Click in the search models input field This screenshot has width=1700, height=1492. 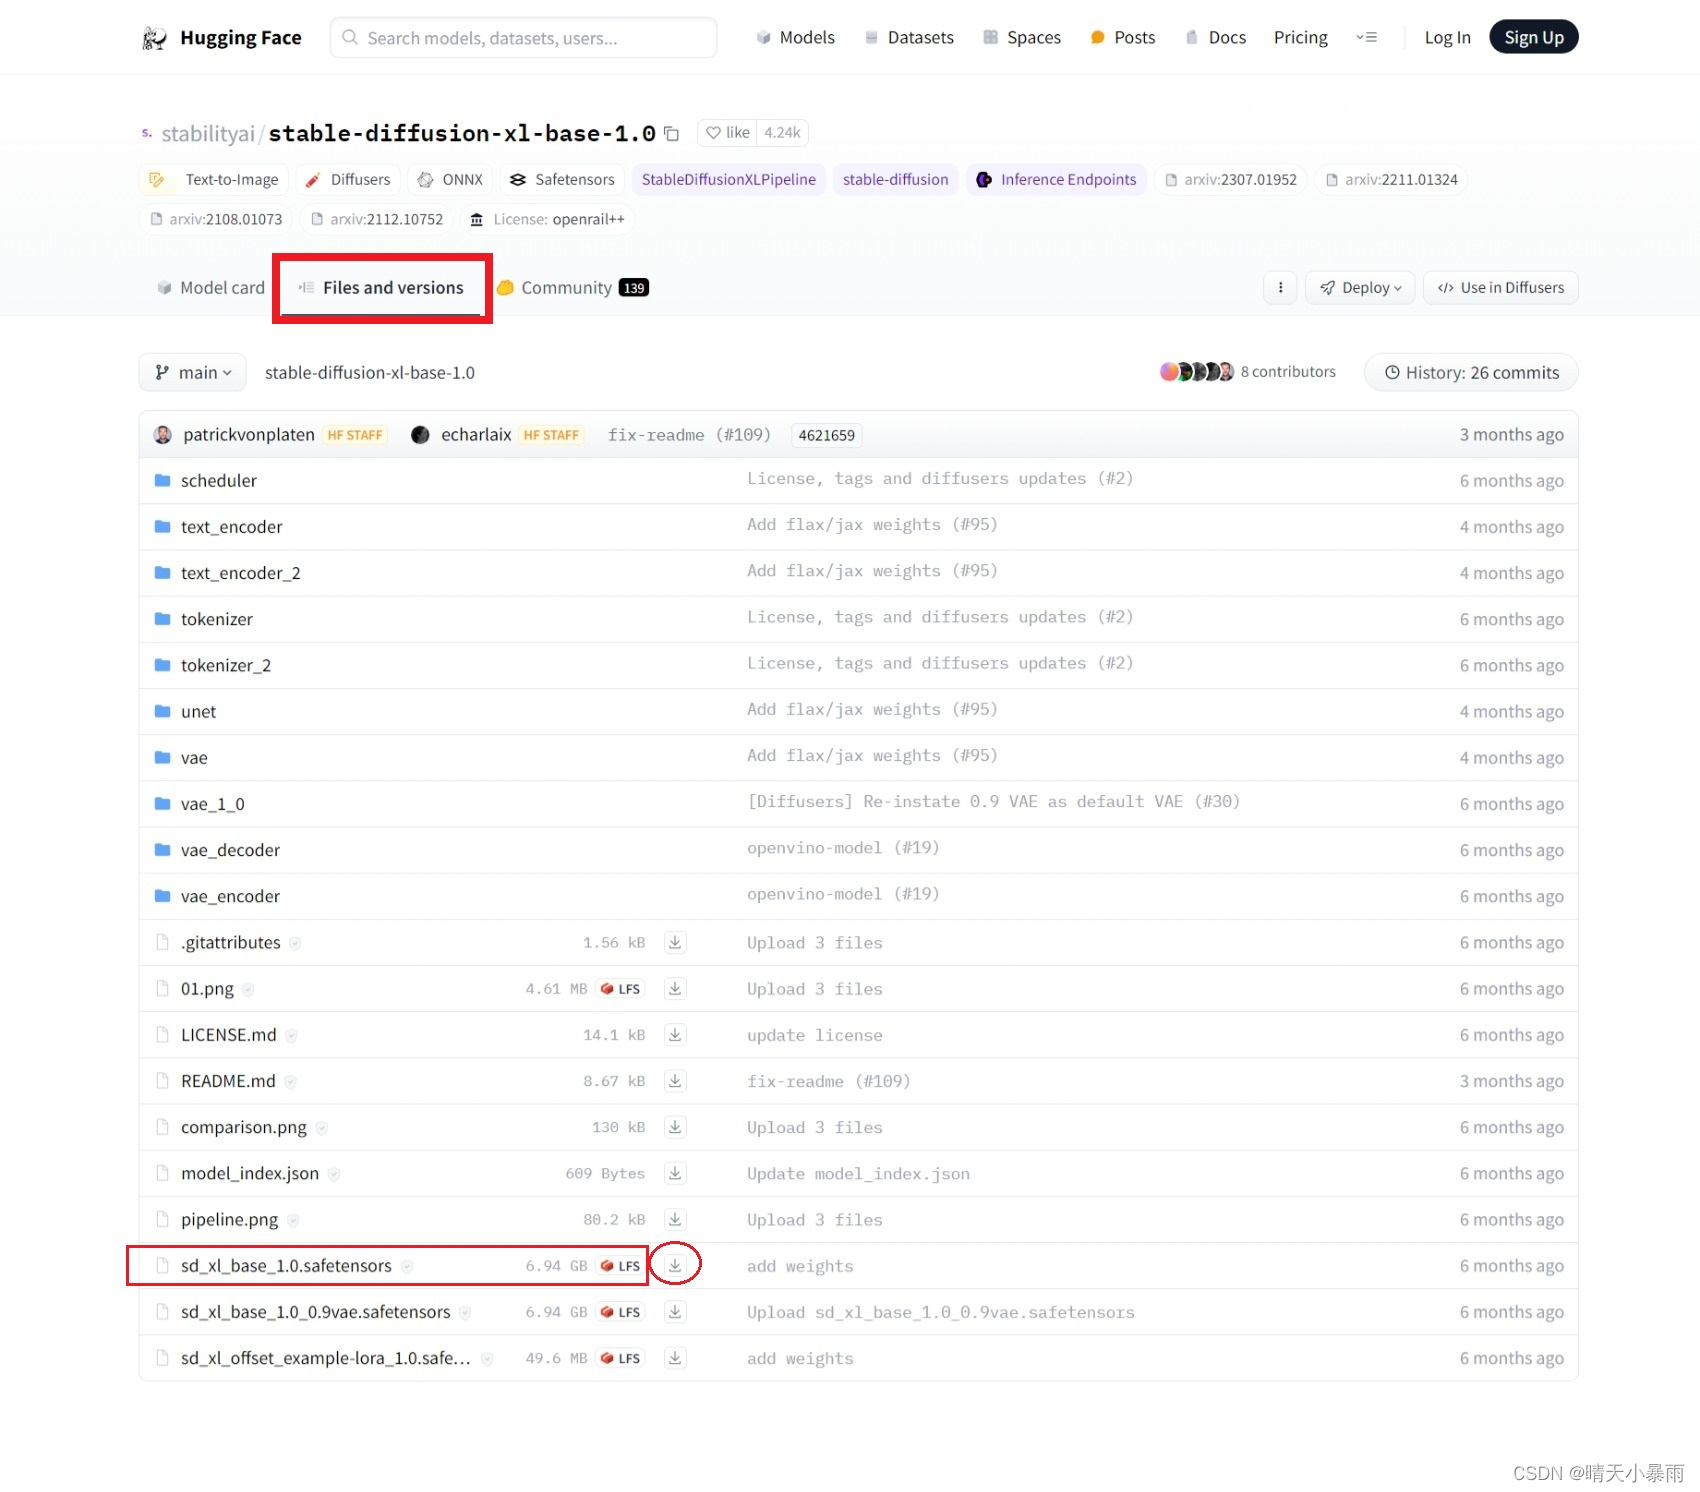coord(523,38)
